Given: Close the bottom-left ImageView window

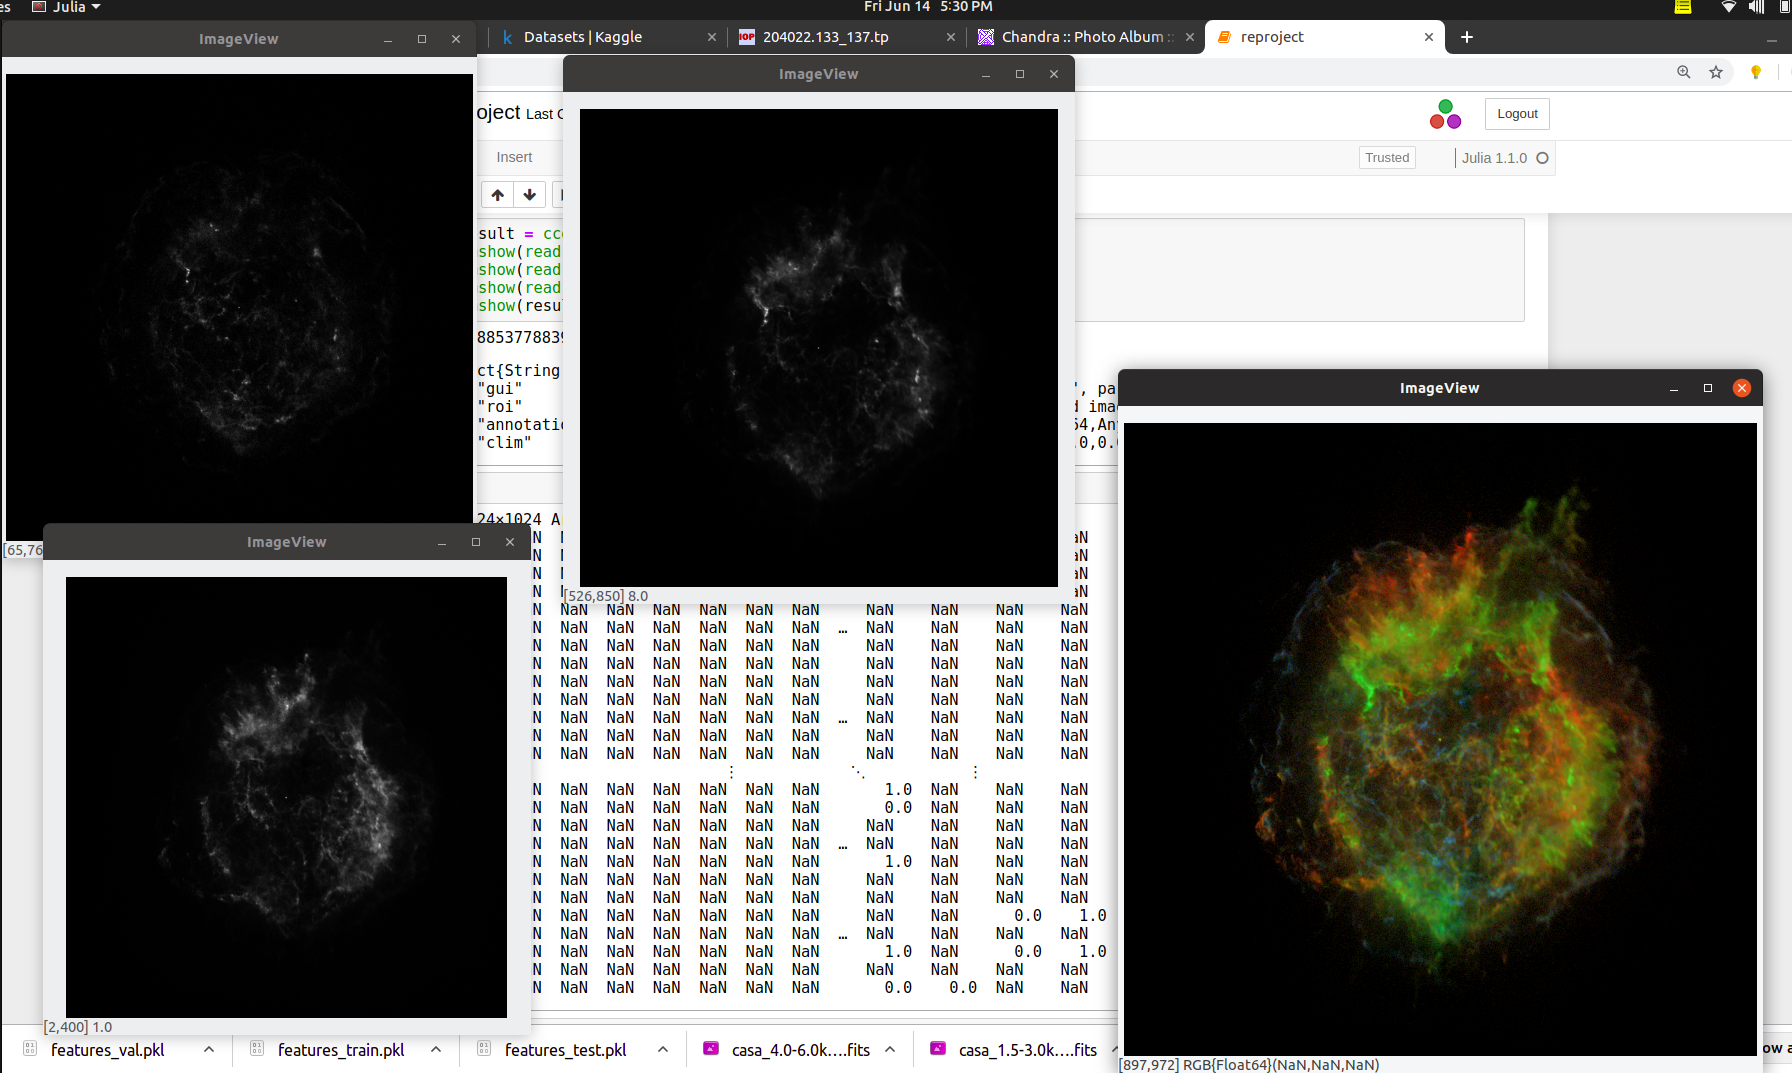Looking at the screenshot, I should [x=510, y=542].
